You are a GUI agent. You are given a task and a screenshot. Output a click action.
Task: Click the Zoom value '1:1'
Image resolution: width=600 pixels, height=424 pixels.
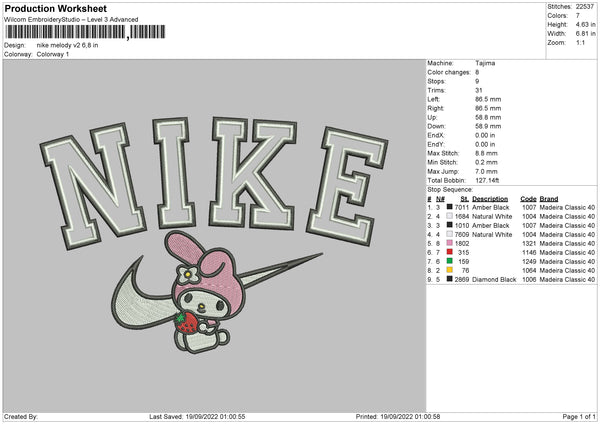(x=580, y=42)
